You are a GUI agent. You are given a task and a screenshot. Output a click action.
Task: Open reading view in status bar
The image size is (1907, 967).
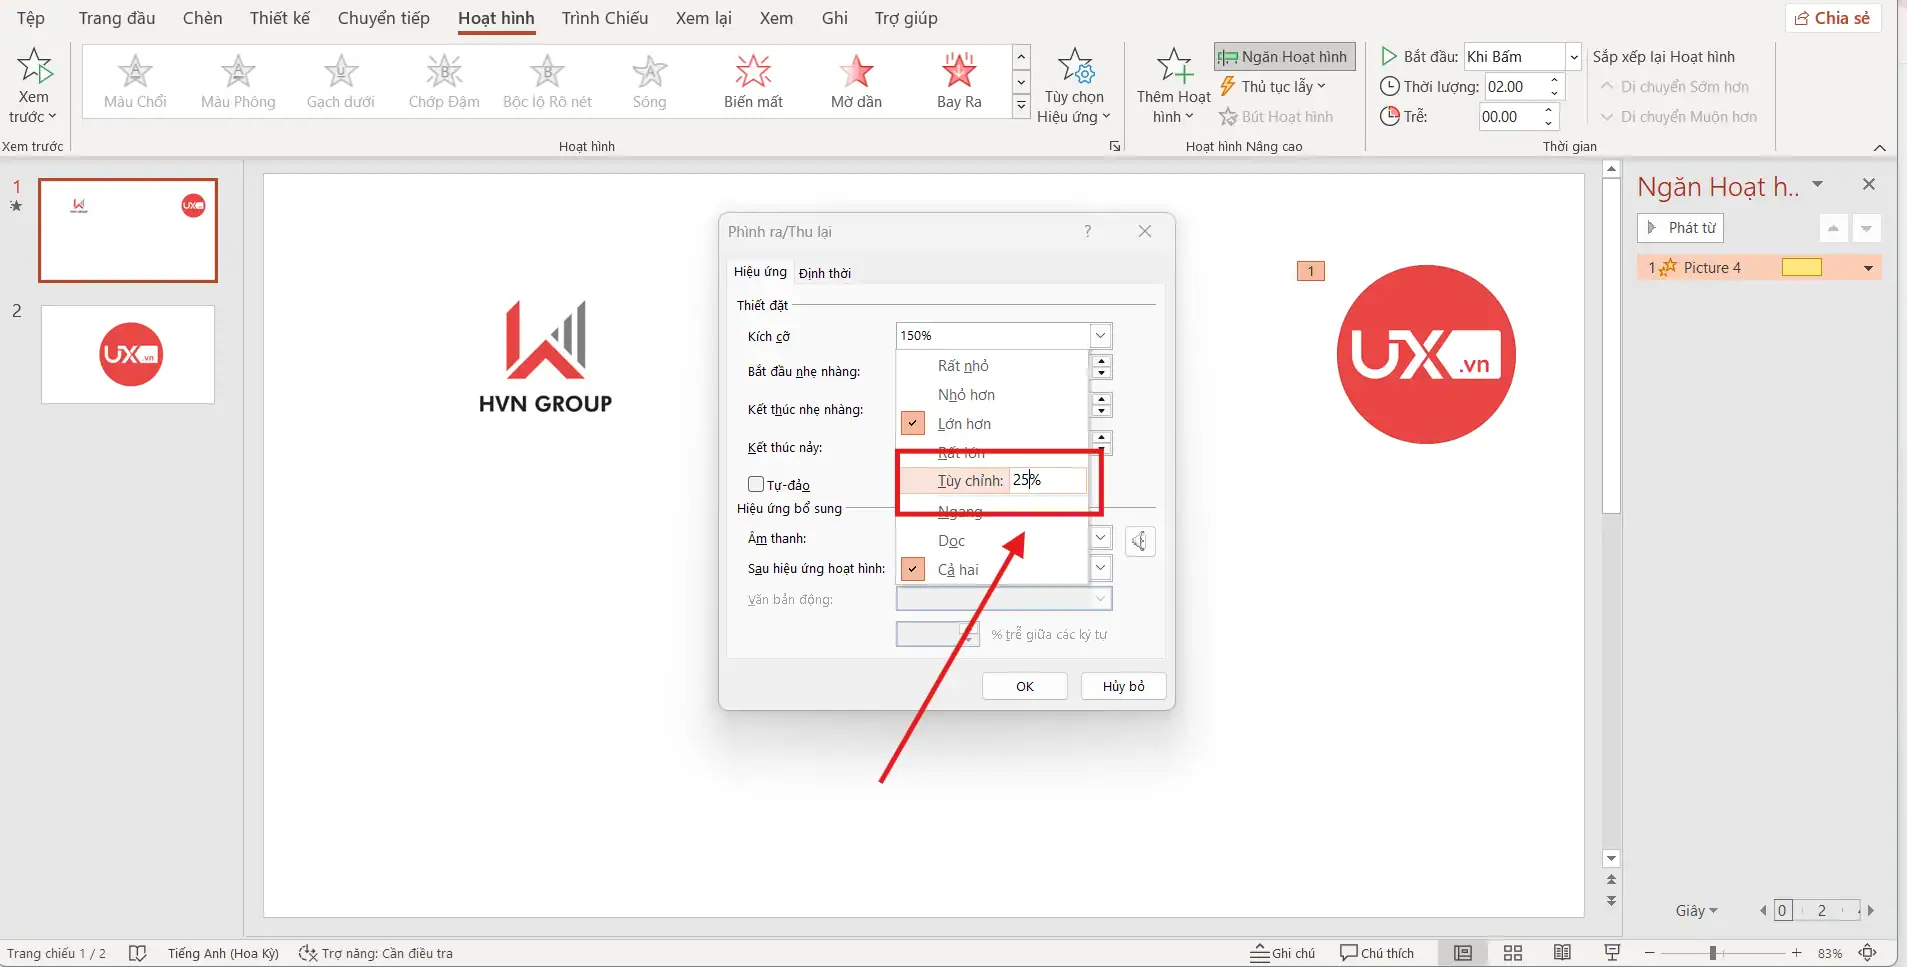pos(1562,953)
